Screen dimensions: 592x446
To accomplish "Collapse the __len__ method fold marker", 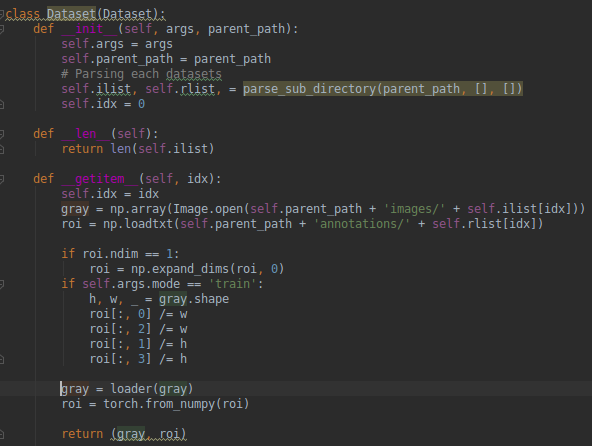I will coord(2,134).
